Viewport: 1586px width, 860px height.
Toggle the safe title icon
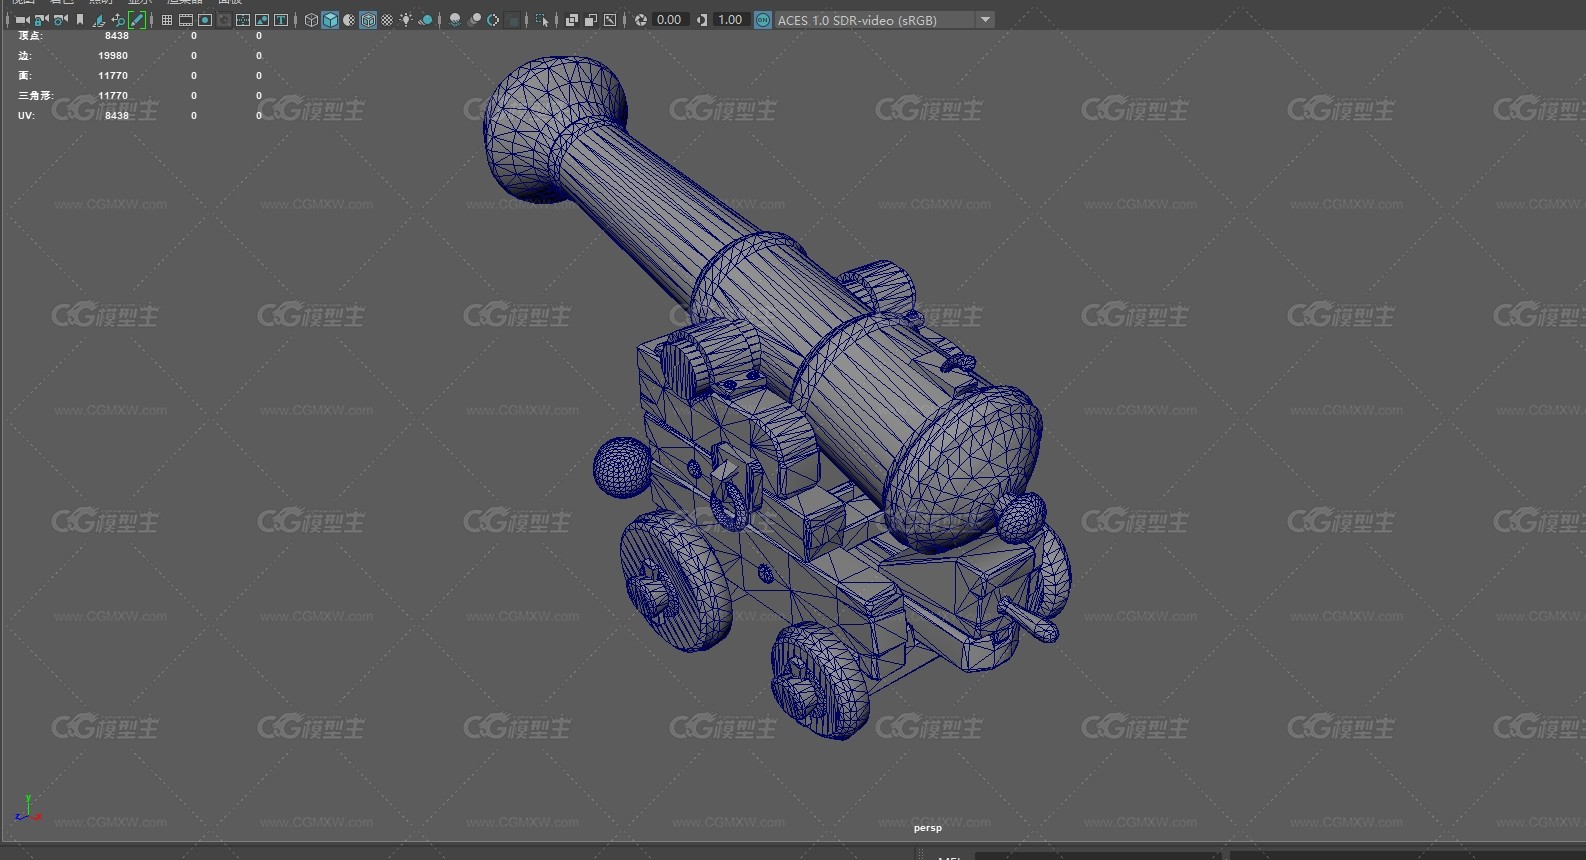(281, 20)
